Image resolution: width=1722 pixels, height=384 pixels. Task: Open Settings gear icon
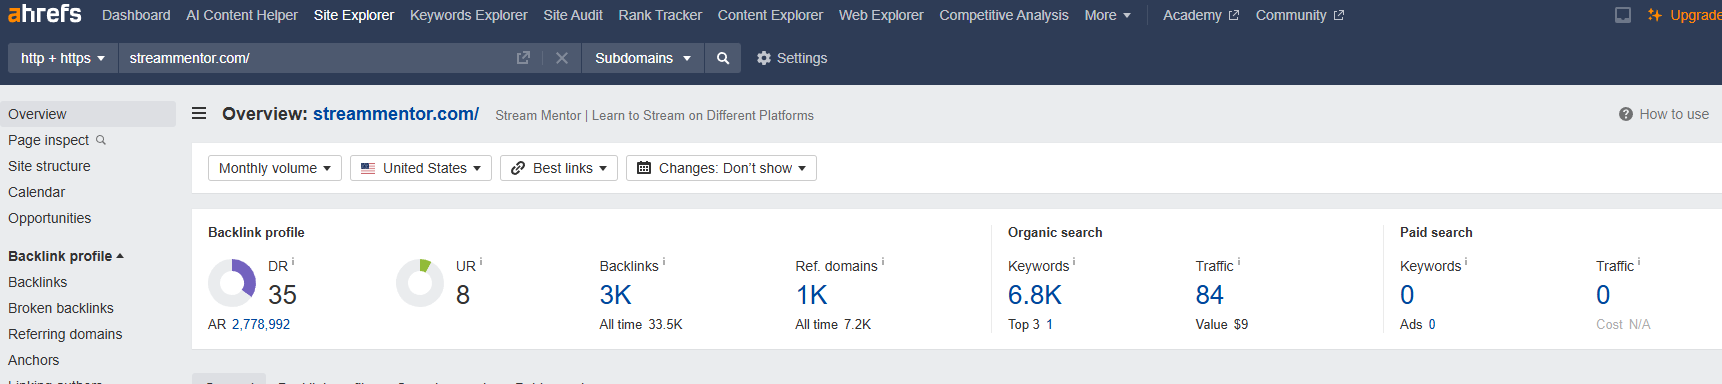click(764, 58)
